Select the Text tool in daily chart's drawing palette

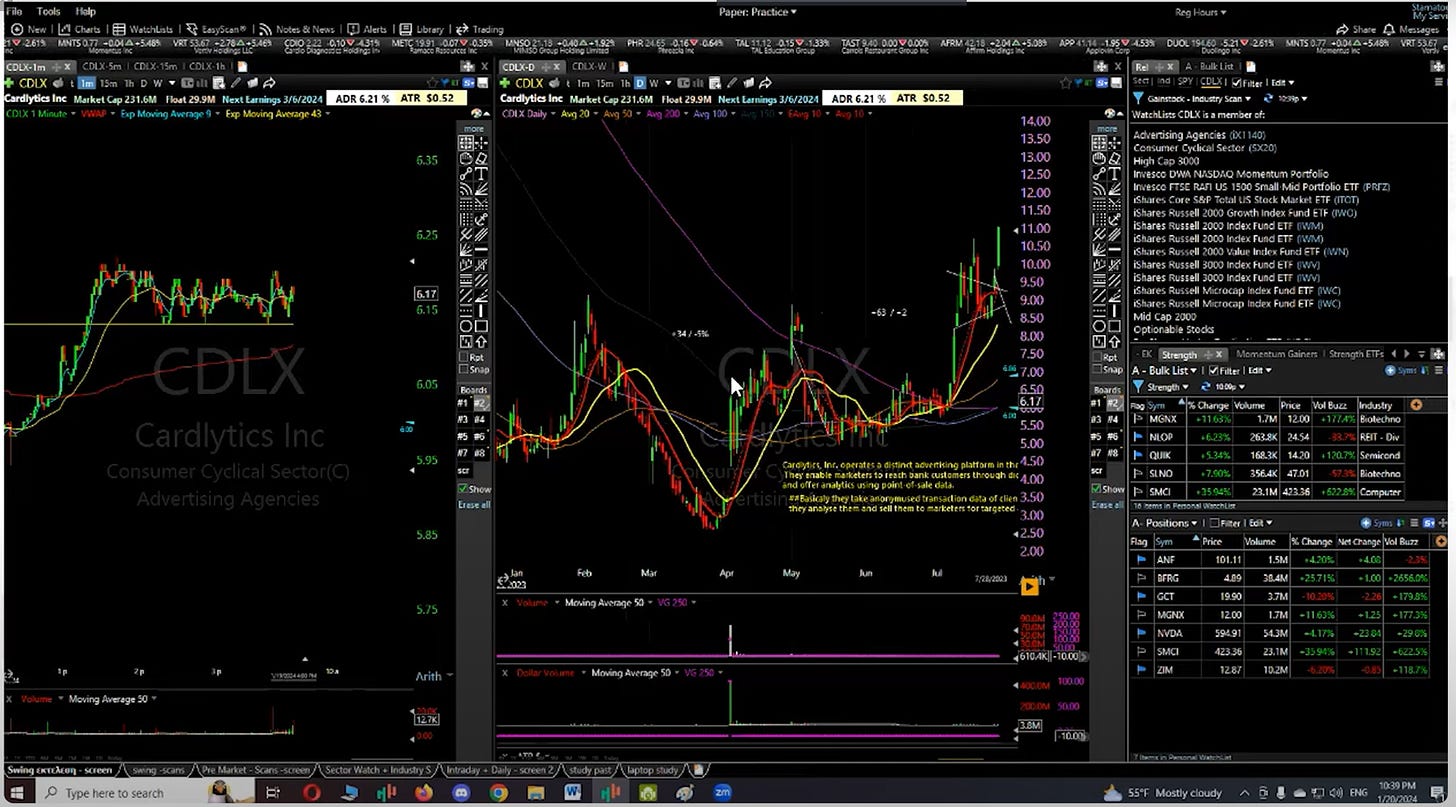(x=1114, y=174)
